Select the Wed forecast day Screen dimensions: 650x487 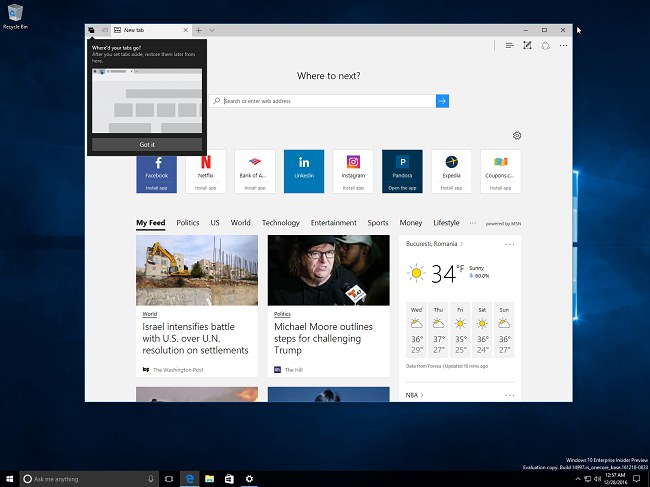pos(417,330)
